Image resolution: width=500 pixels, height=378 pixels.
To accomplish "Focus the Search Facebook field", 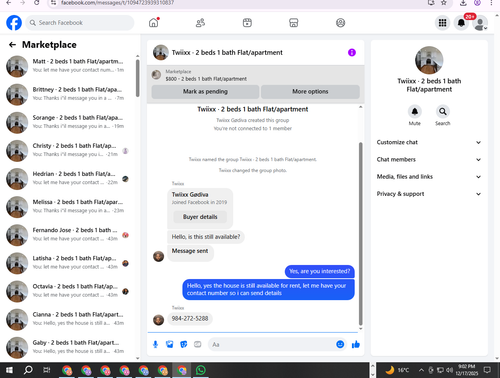I will click(80, 23).
